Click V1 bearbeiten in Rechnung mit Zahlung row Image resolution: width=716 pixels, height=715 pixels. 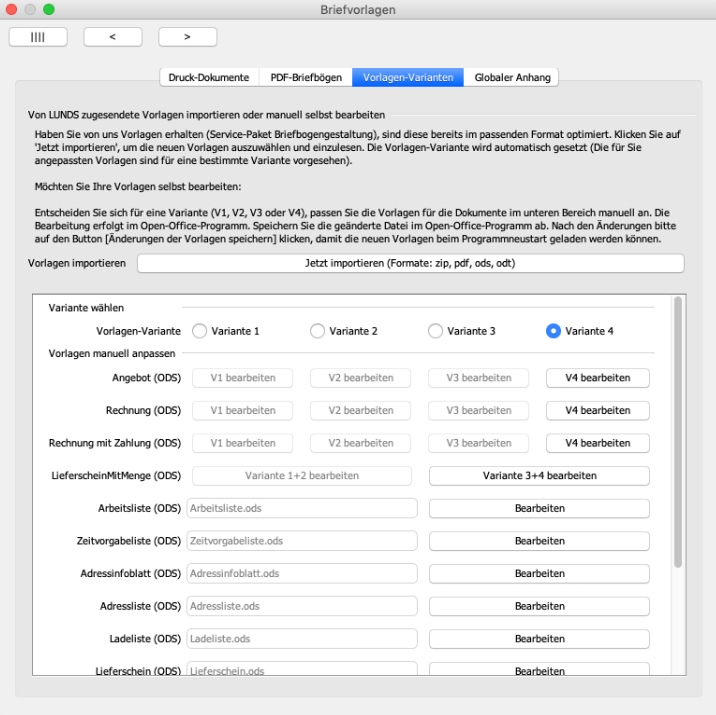(x=242, y=443)
